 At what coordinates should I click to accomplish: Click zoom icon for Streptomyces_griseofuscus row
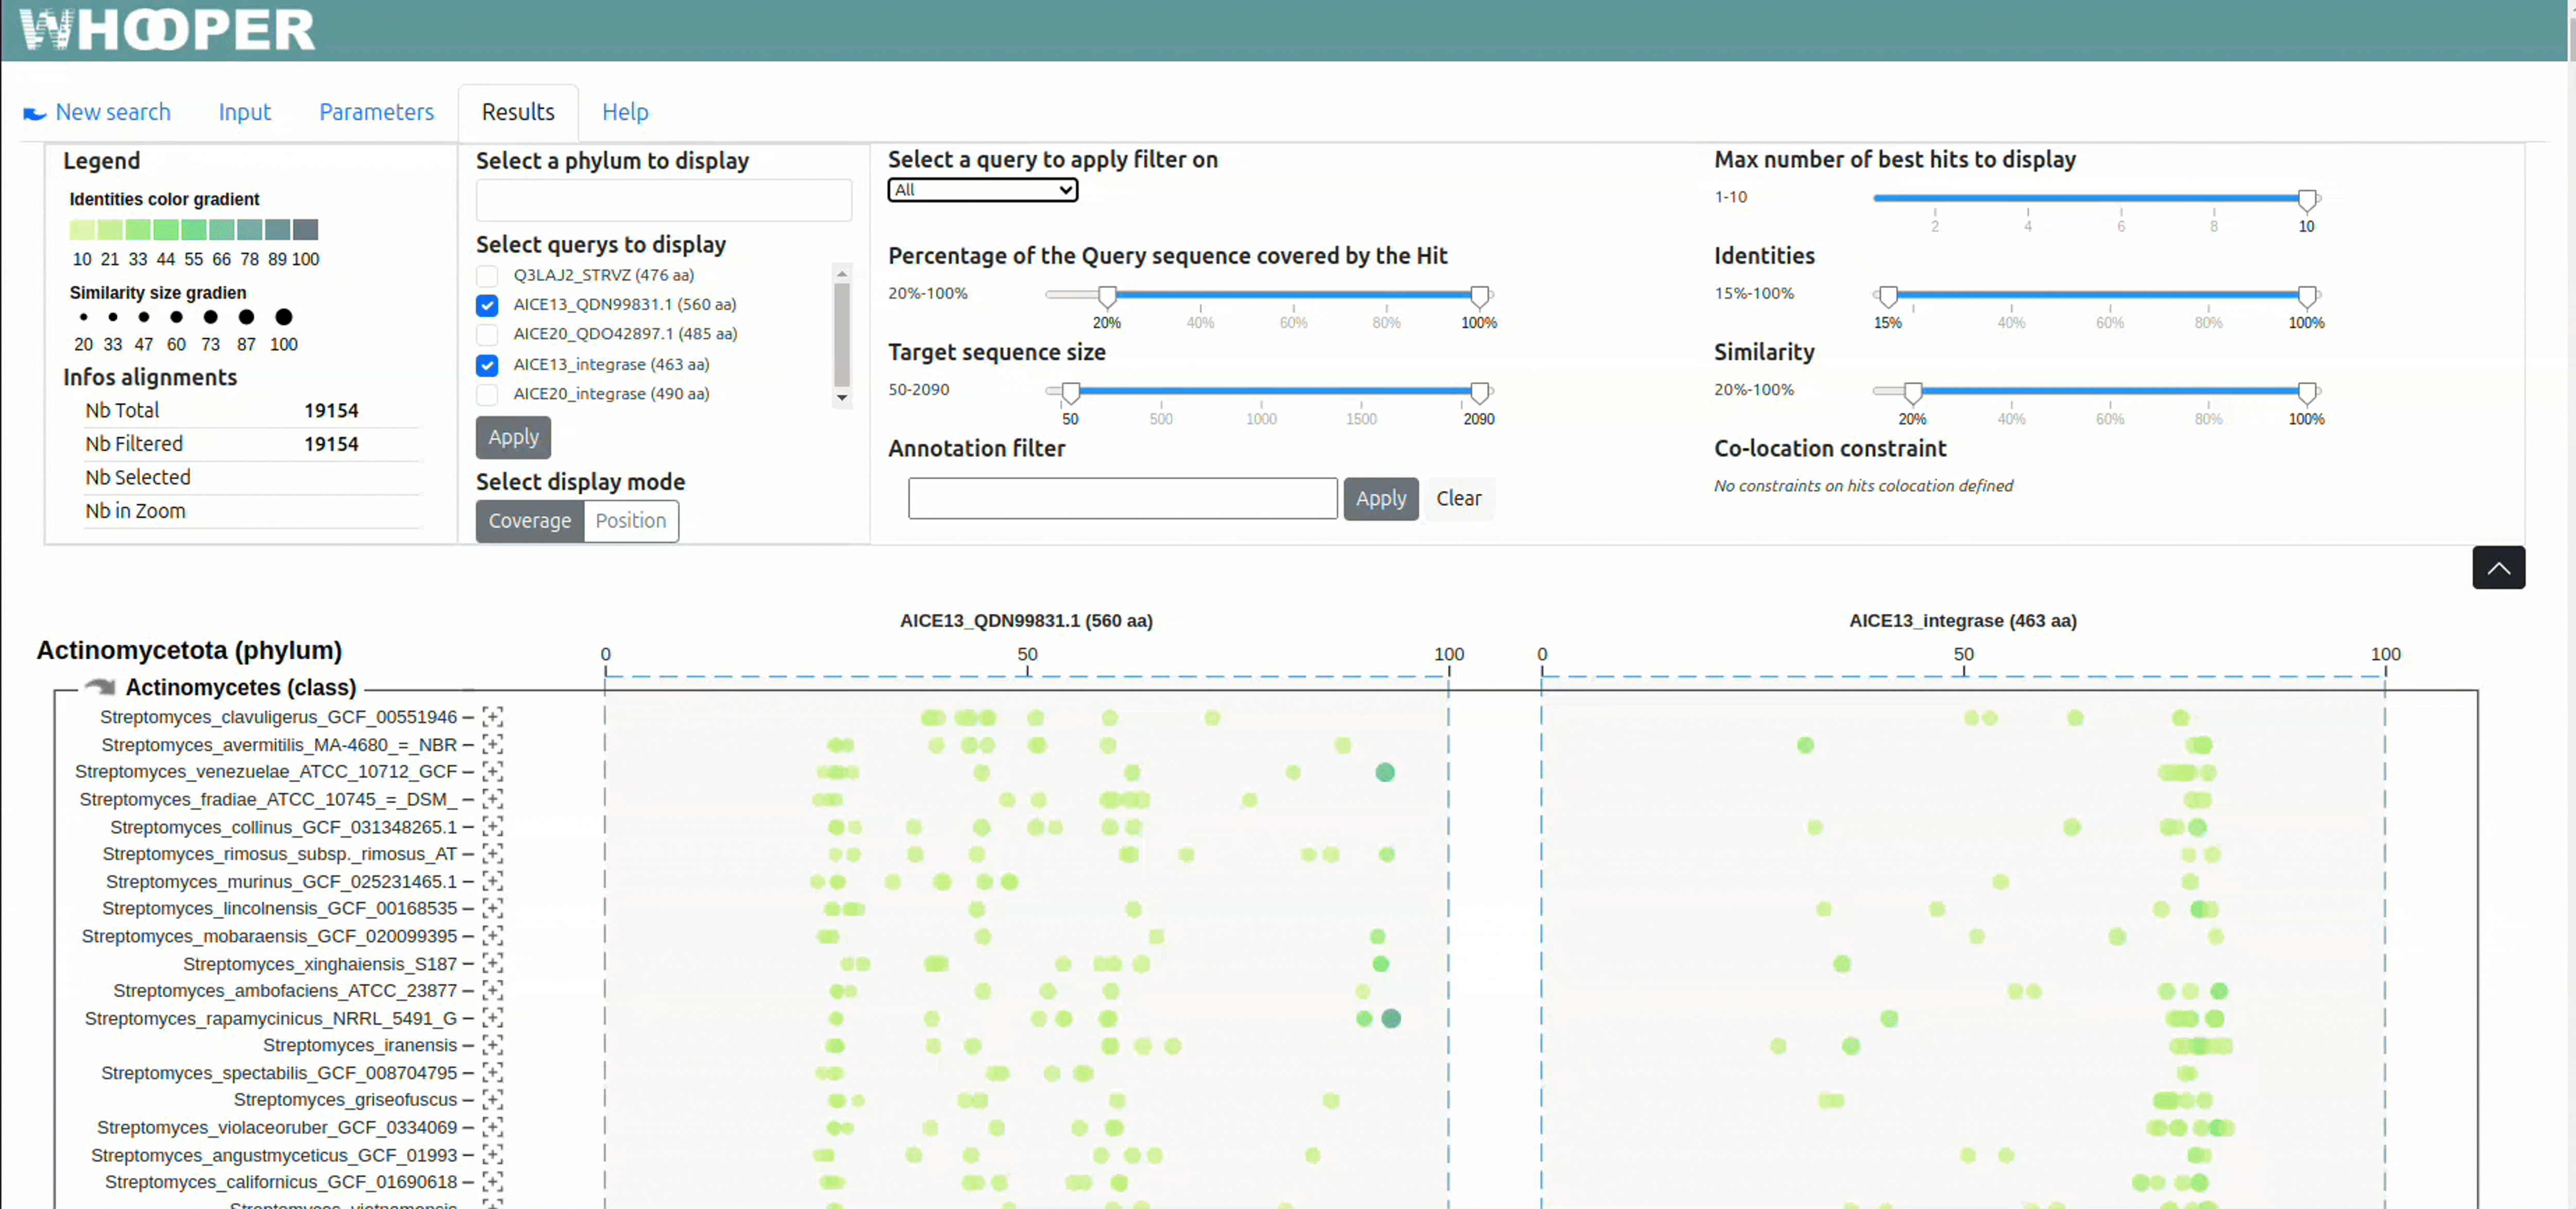coord(492,1100)
